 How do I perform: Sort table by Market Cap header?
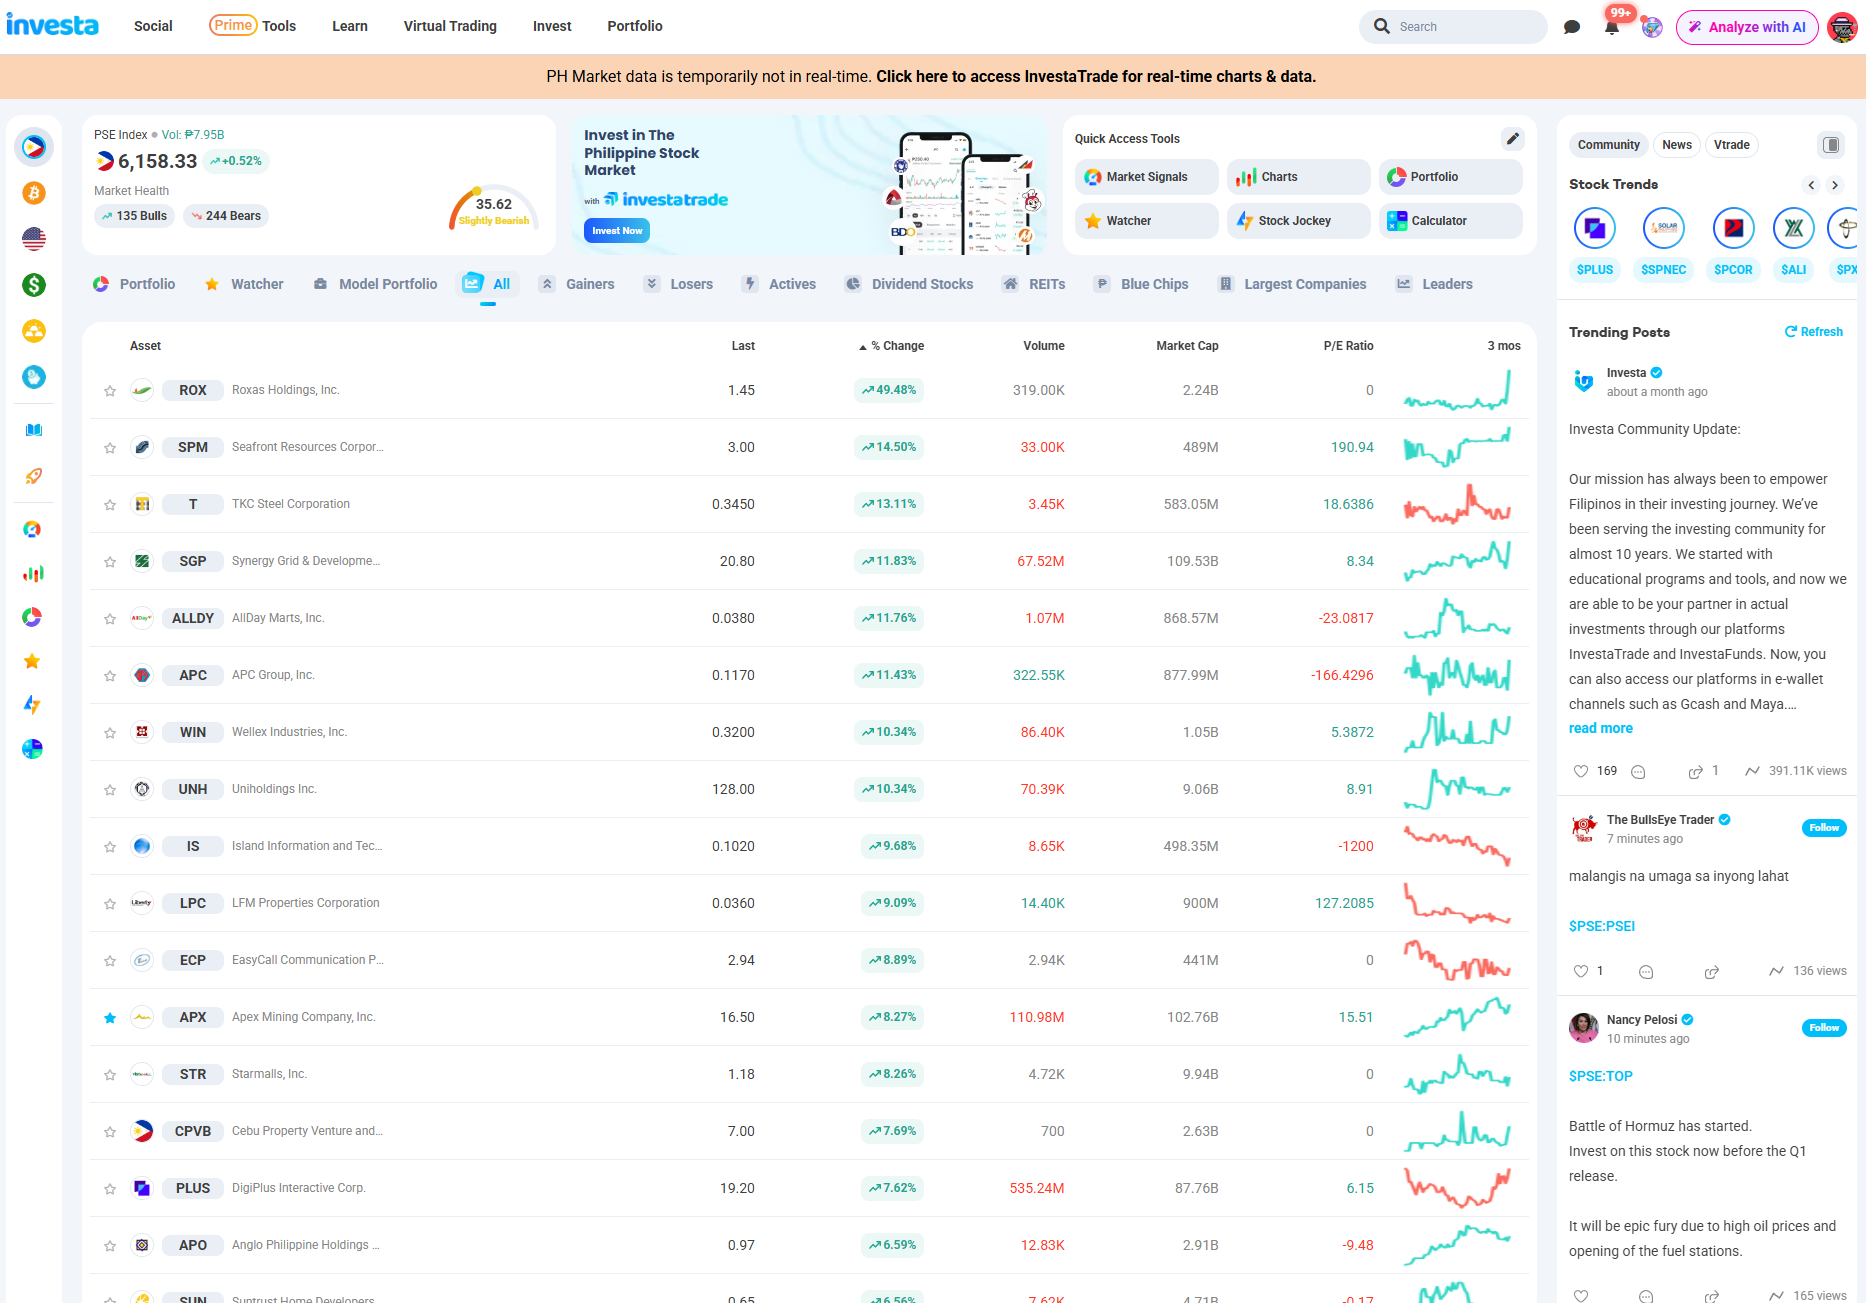(x=1187, y=346)
